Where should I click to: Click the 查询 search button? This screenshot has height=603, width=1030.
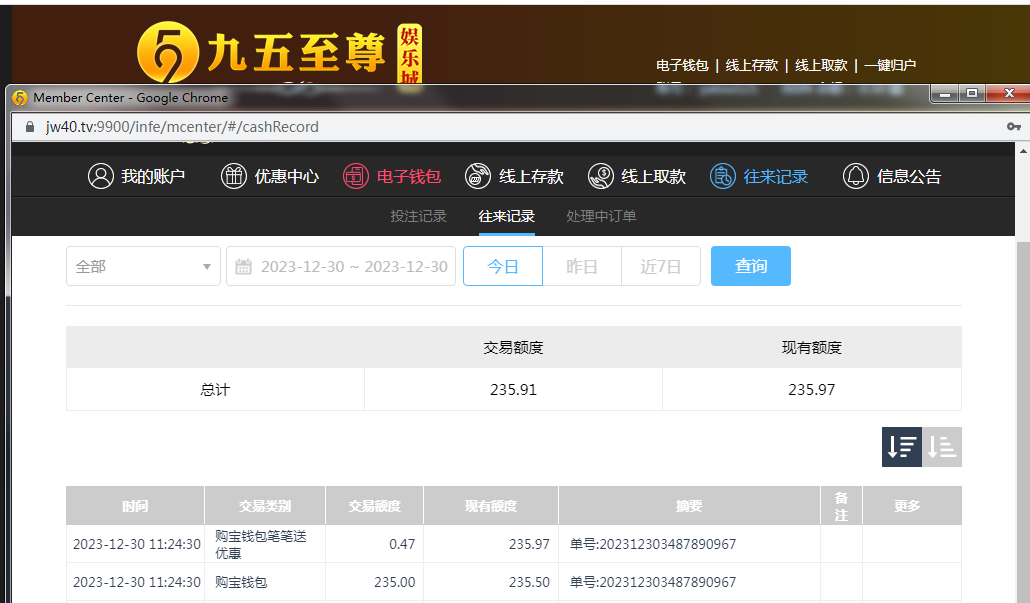point(751,266)
